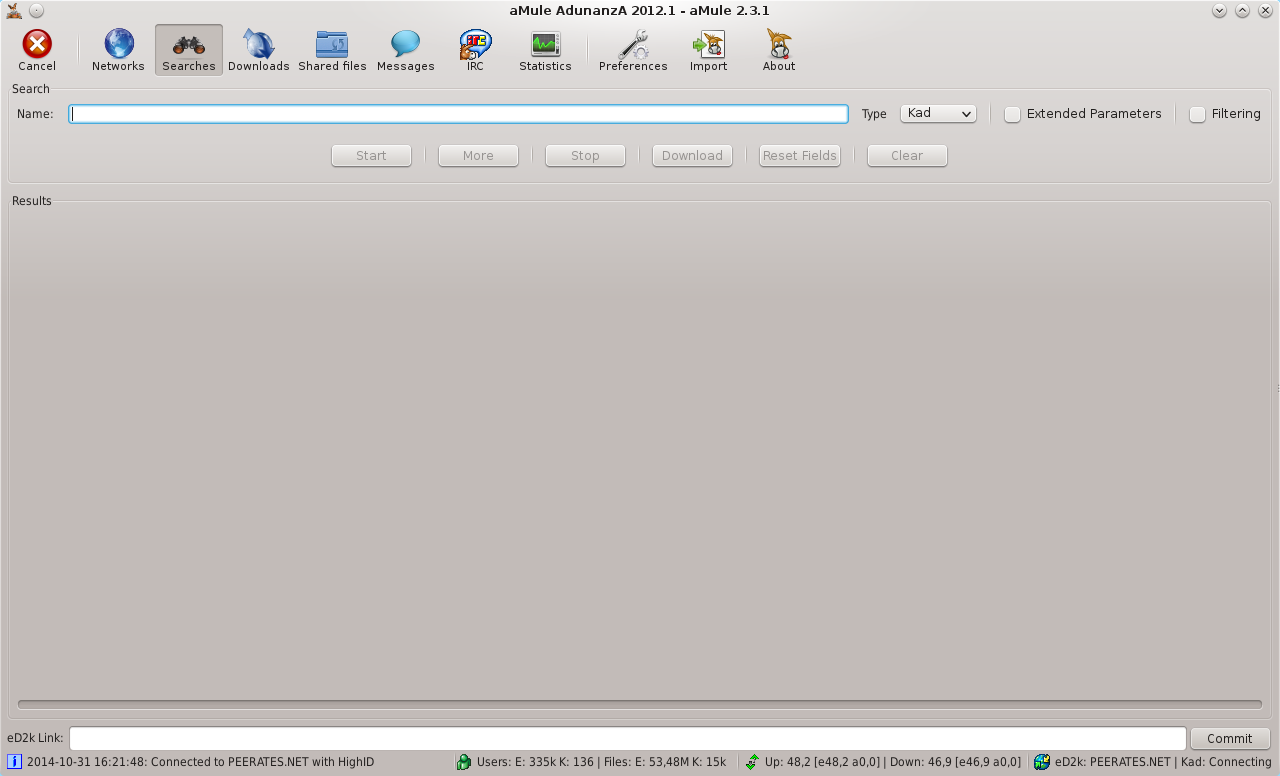
Task: Click the pin button left of window title
Action: (x=36, y=10)
